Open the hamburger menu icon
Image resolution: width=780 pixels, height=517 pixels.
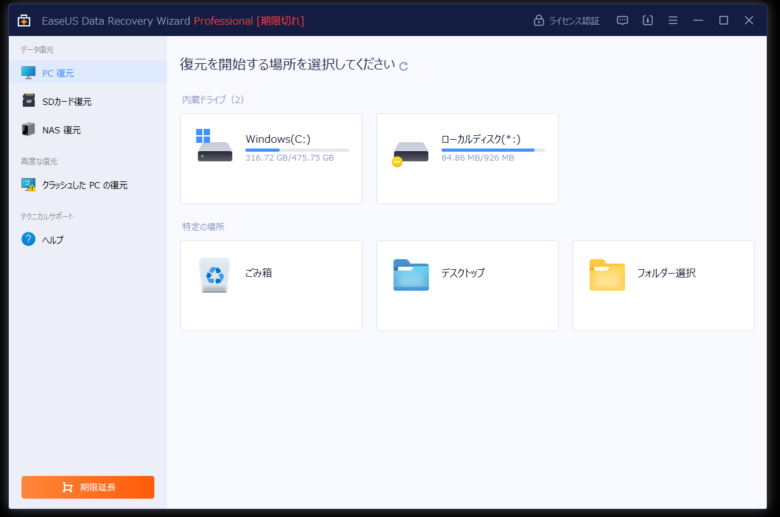pos(673,20)
